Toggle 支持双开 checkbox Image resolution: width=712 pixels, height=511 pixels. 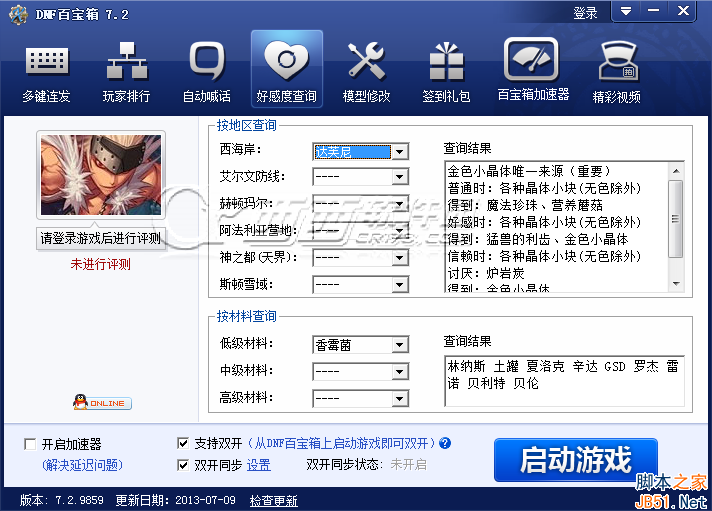(x=183, y=443)
